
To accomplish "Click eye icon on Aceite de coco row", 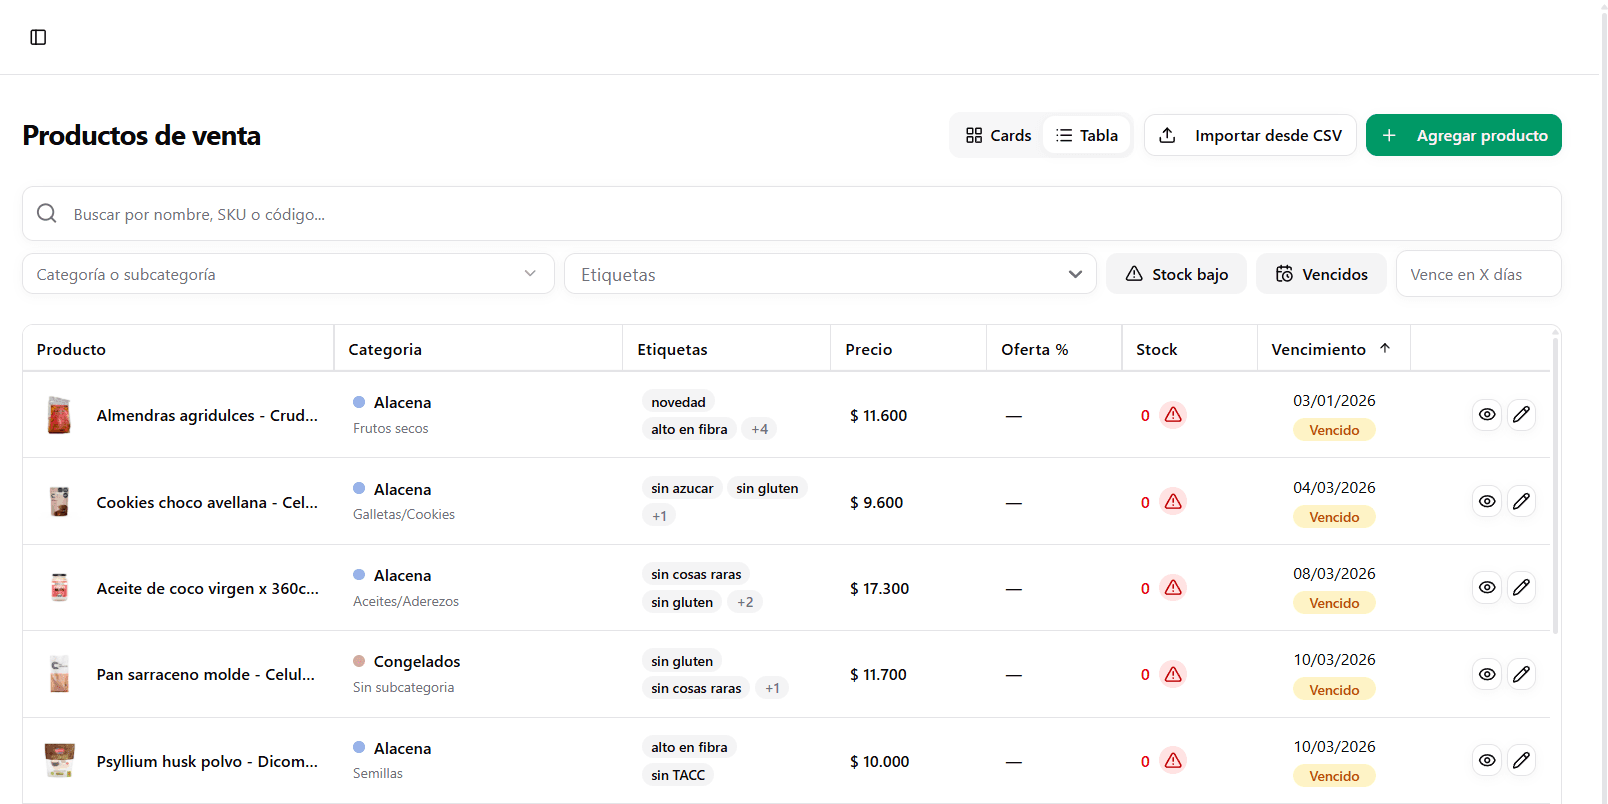I will pyautogui.click(x=1487, y=588).
